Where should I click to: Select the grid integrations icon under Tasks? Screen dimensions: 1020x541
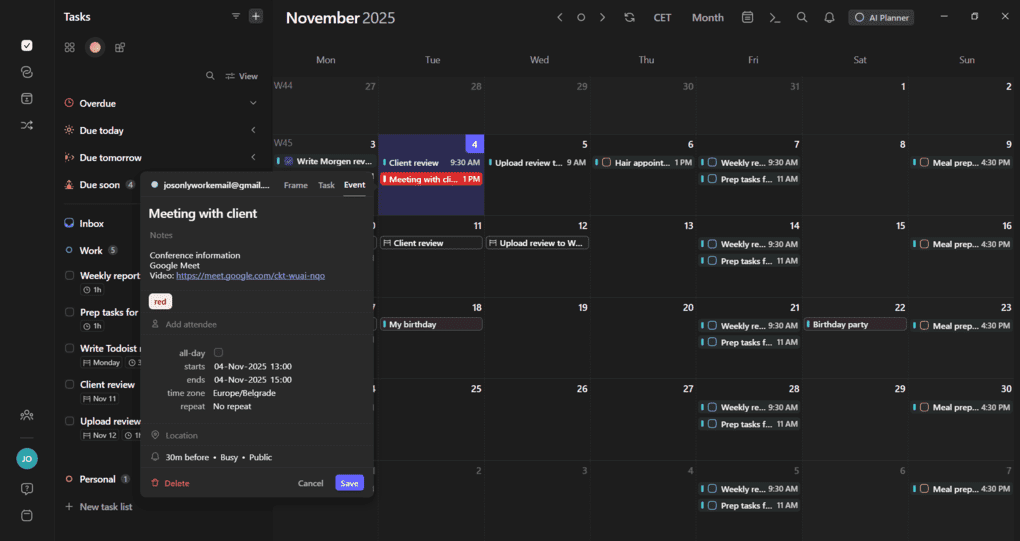pyautogui.click(x=70, y=47)
